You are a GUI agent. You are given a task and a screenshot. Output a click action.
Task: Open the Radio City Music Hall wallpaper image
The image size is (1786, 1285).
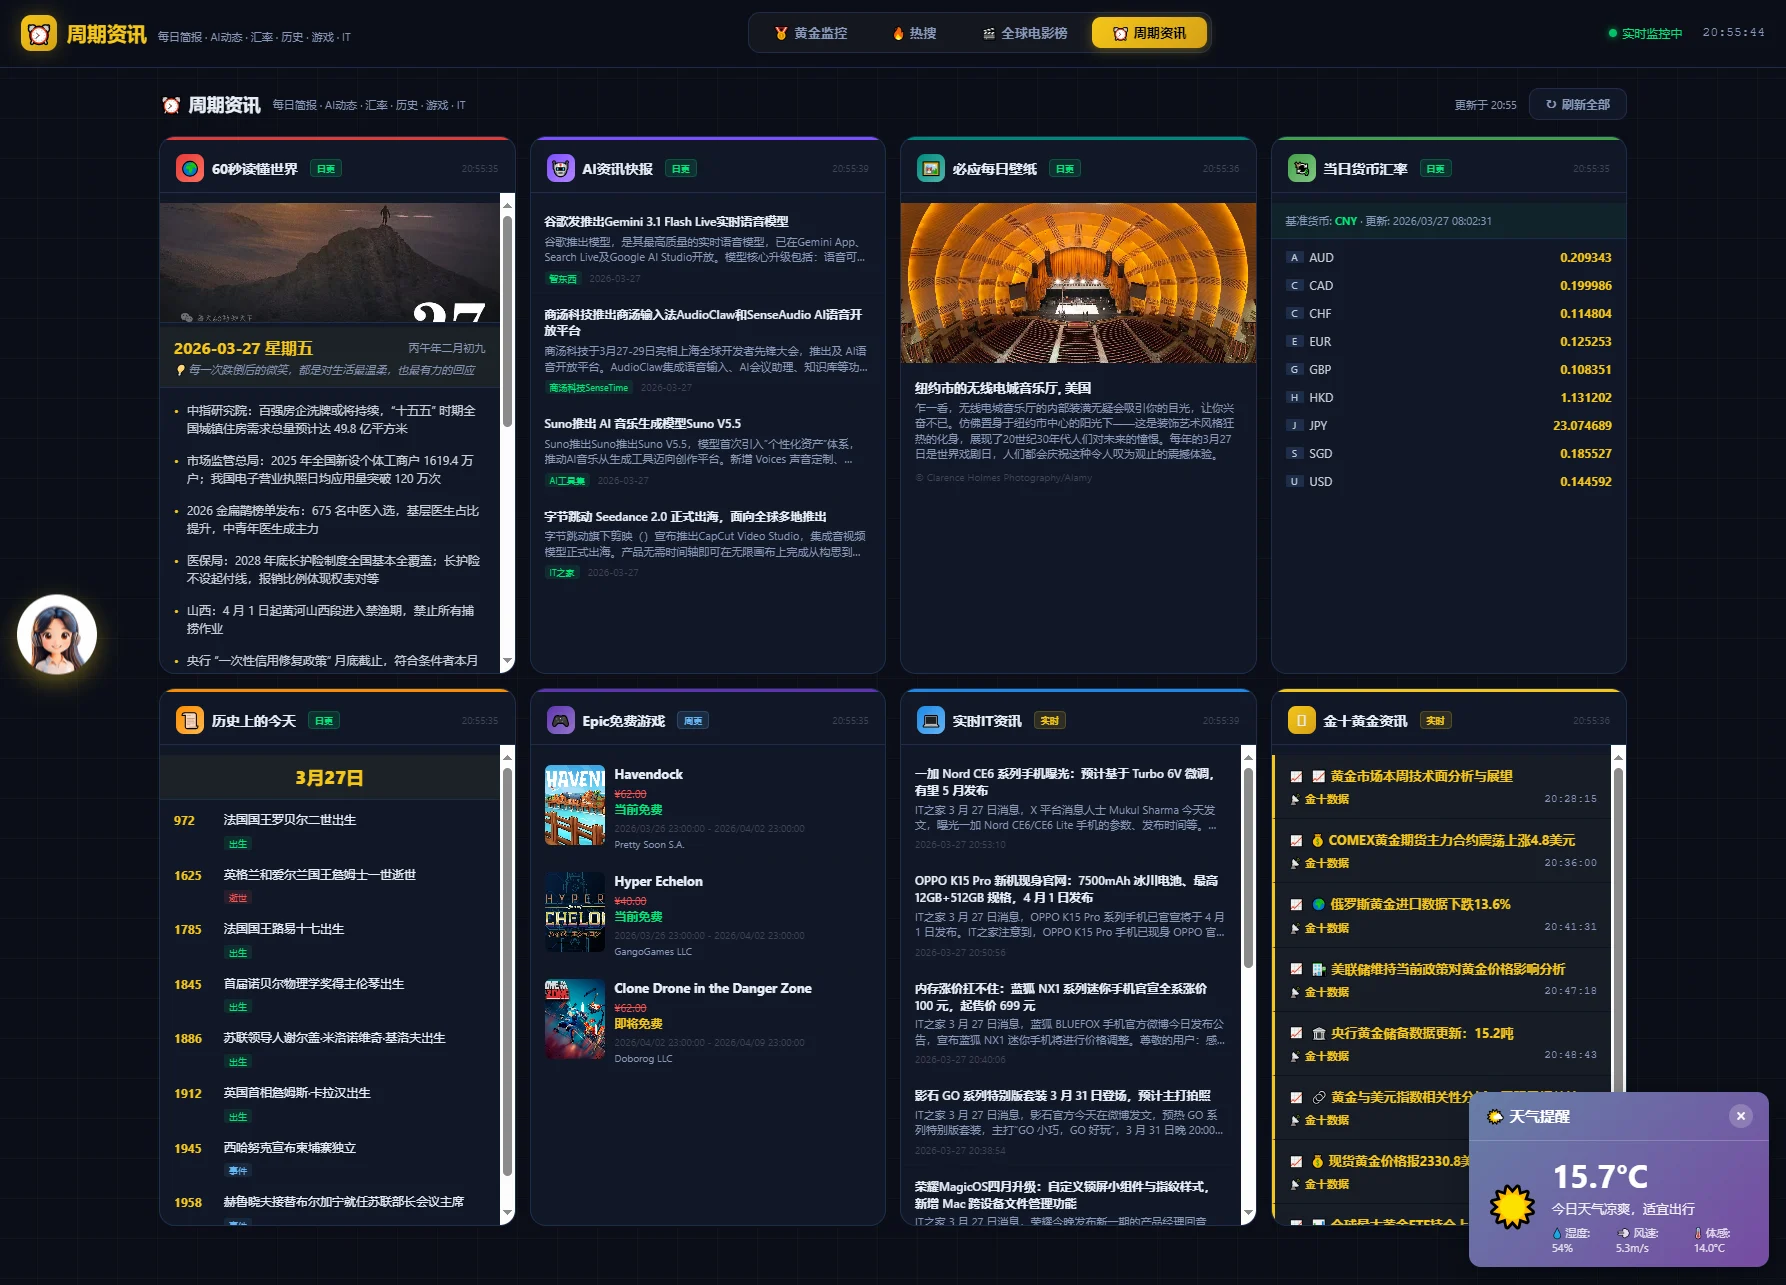coord(1078,283)
